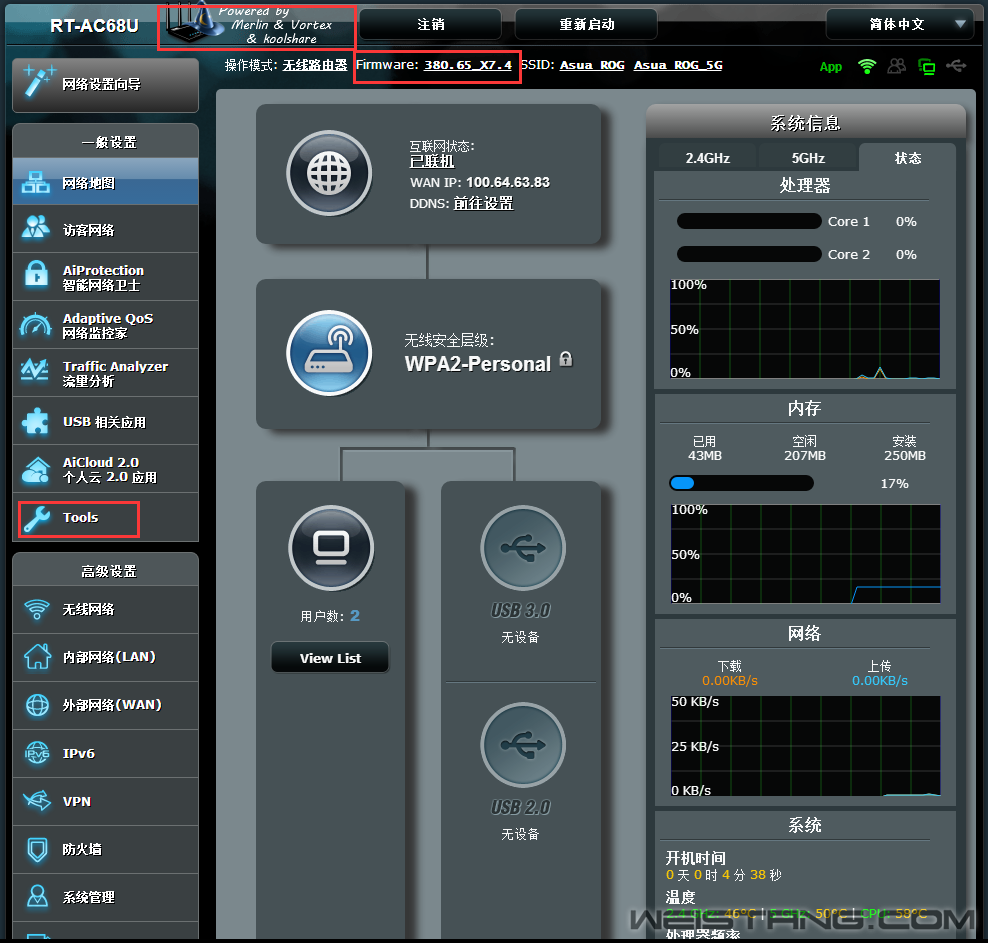988x943 pixels.
Task: Click the WPA2-Personal security level text
Action: pyautogui.click(x=478, y=363)
